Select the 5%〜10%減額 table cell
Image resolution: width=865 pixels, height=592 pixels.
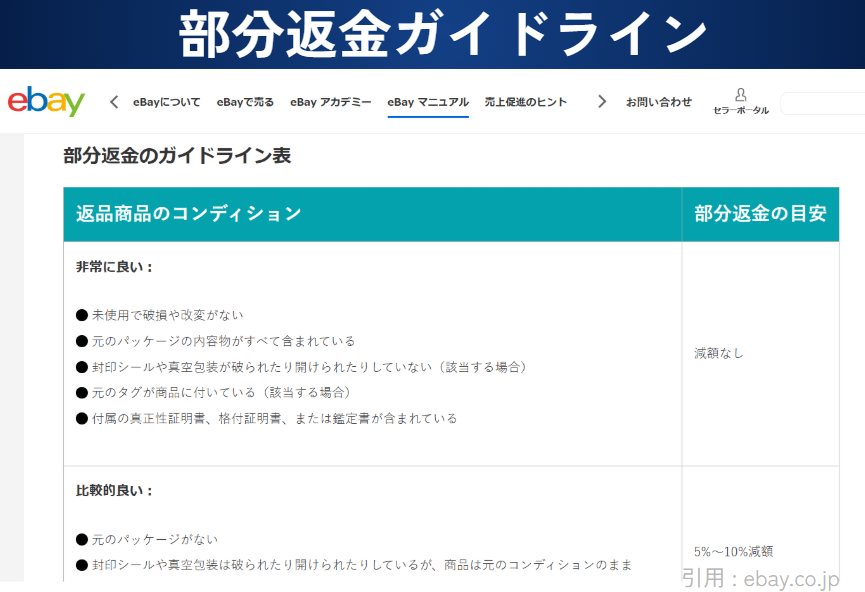(733, 551)
